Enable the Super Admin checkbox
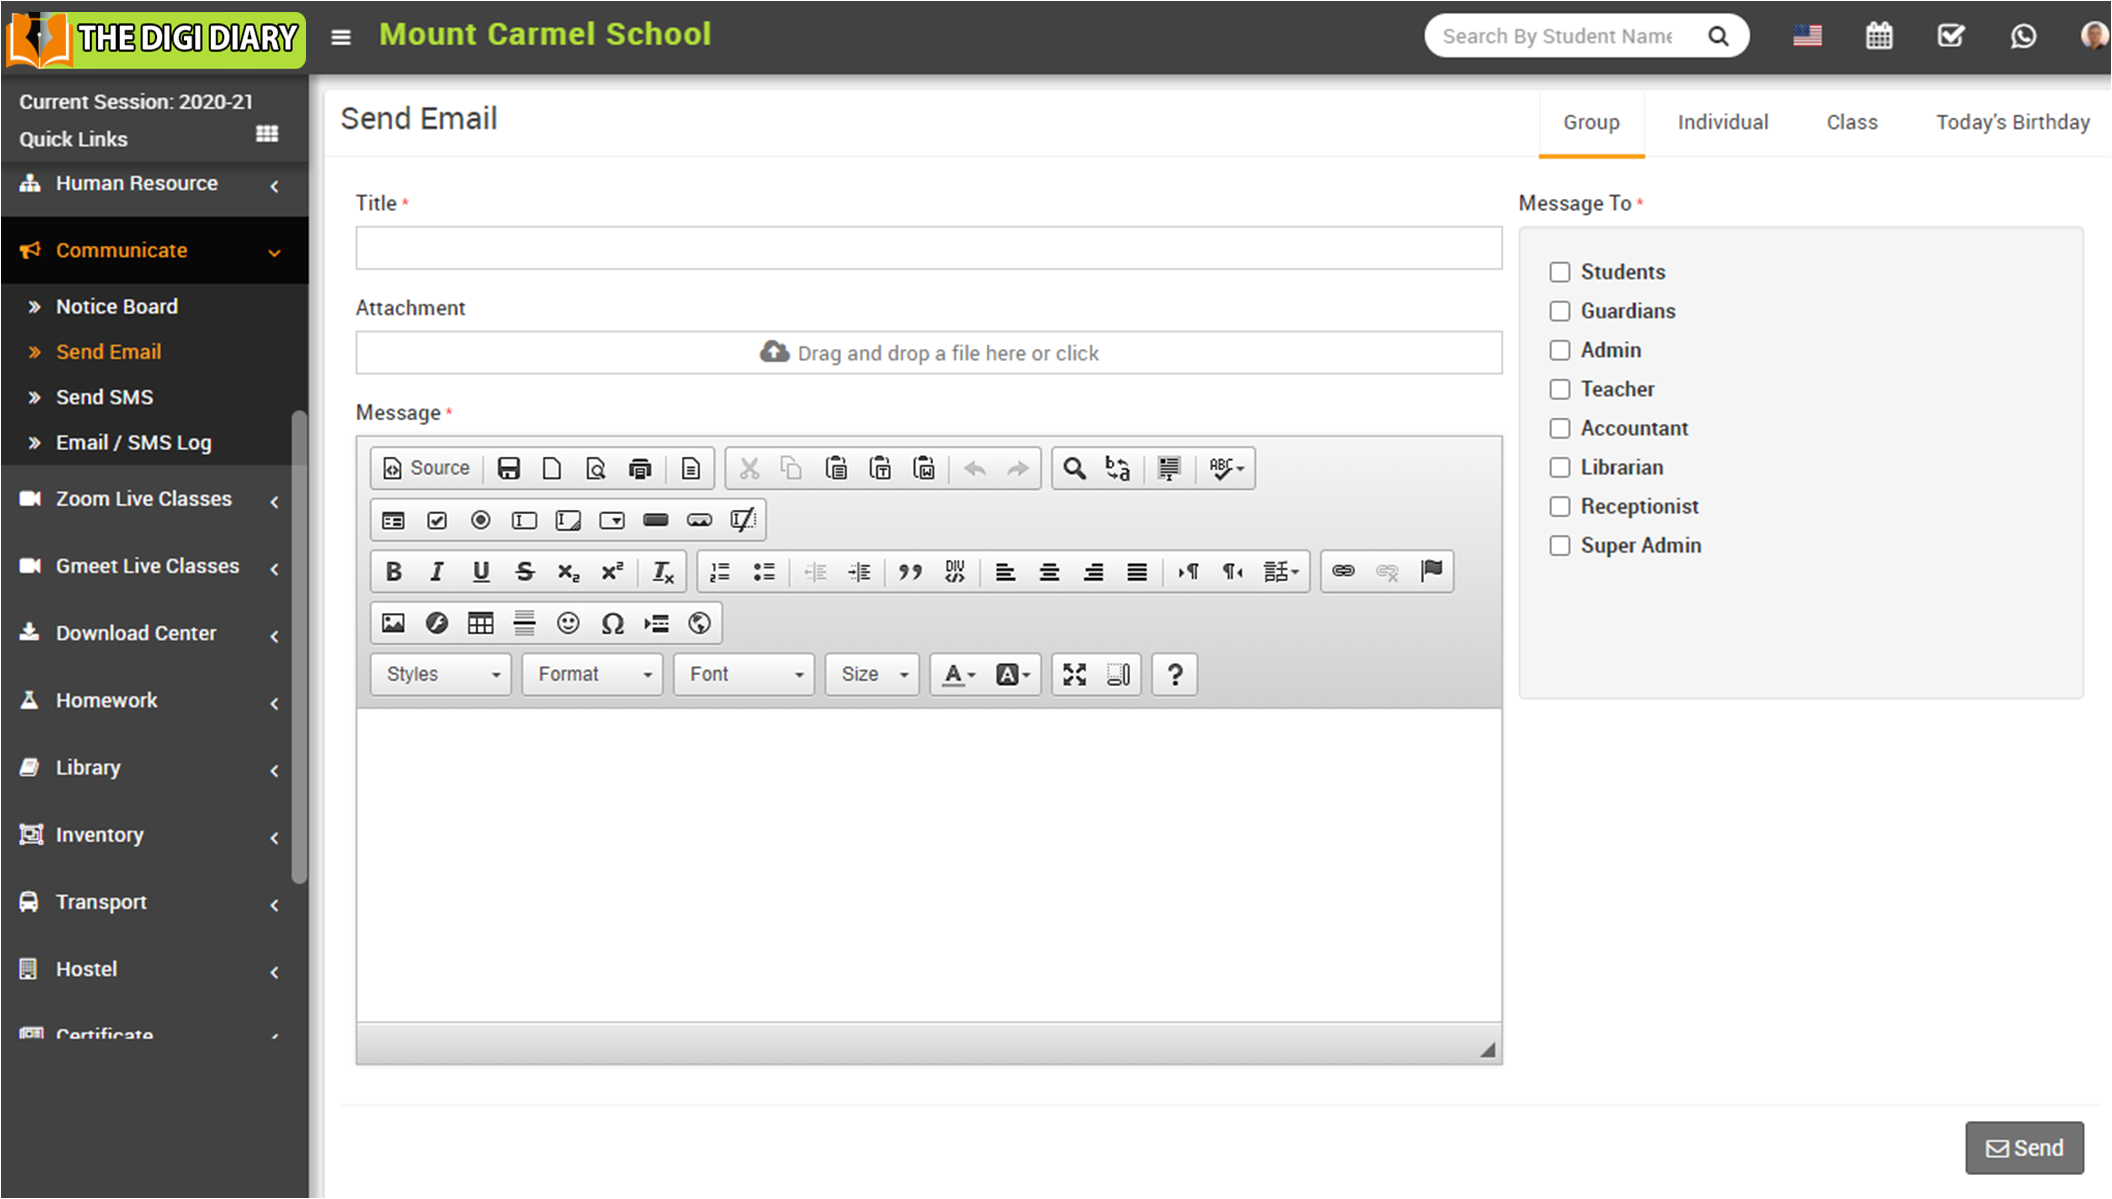Image resolution: width=2112 pixels, height=1199 pixels. coord(1560,545)
